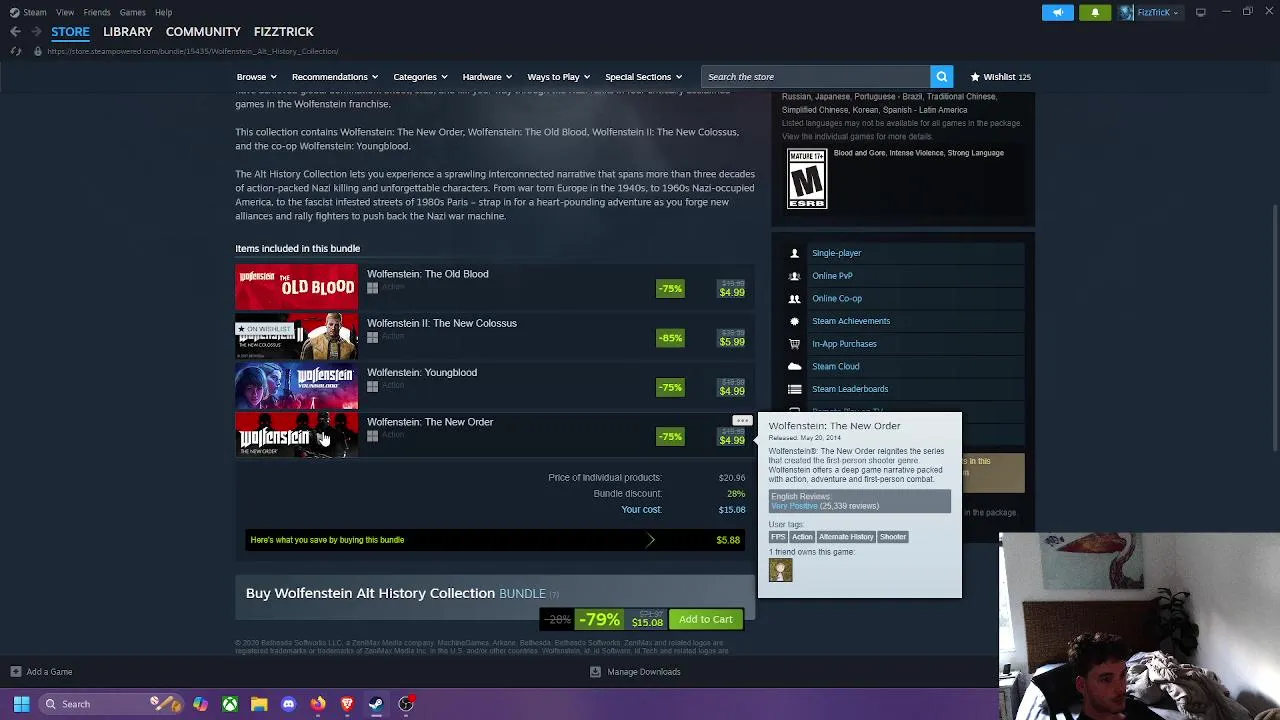Screen dimensions: 1280x720
Task: Open Wolfenstein II: The New Colossus title
Action: (x=442, y=323)
